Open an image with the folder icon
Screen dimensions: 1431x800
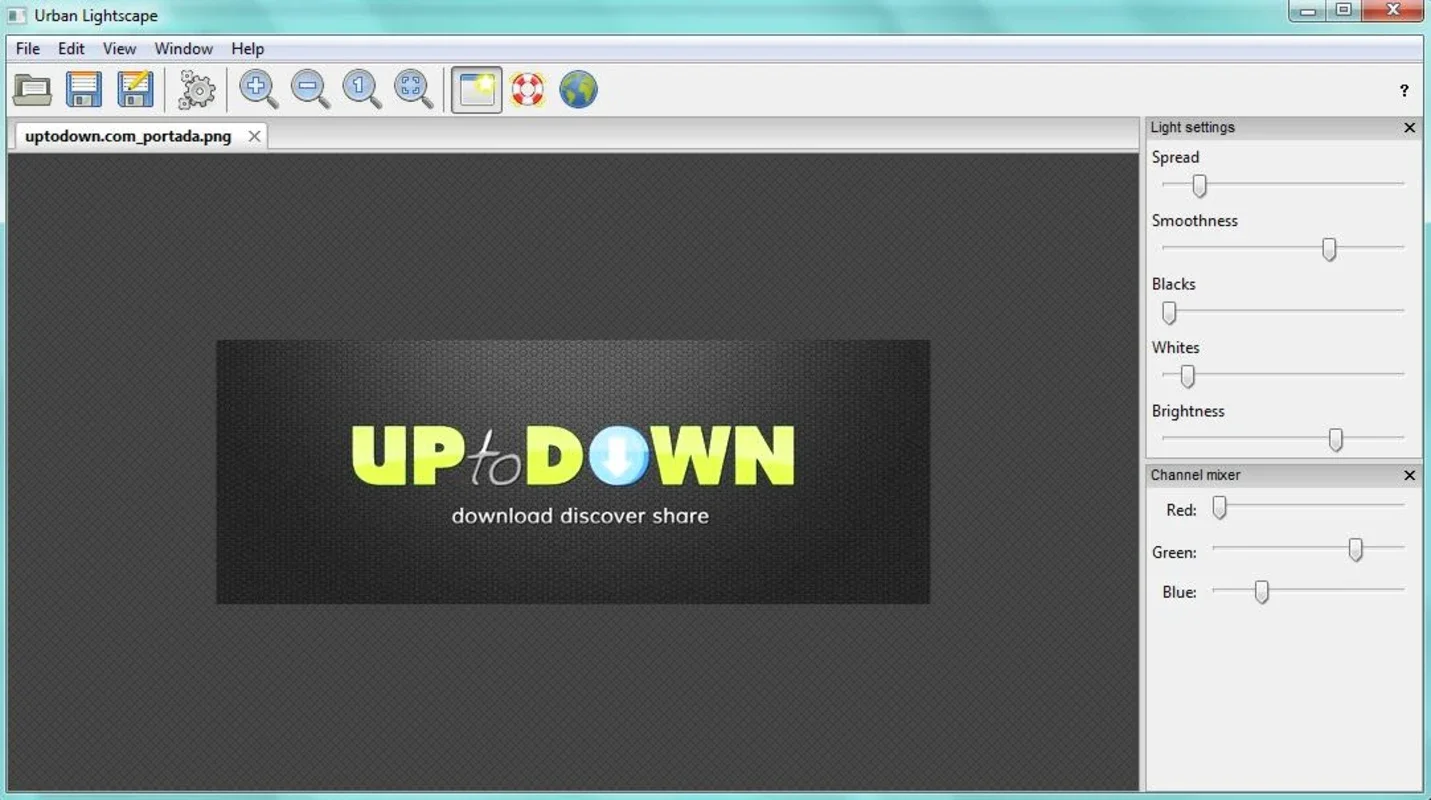tap(32, 90)
